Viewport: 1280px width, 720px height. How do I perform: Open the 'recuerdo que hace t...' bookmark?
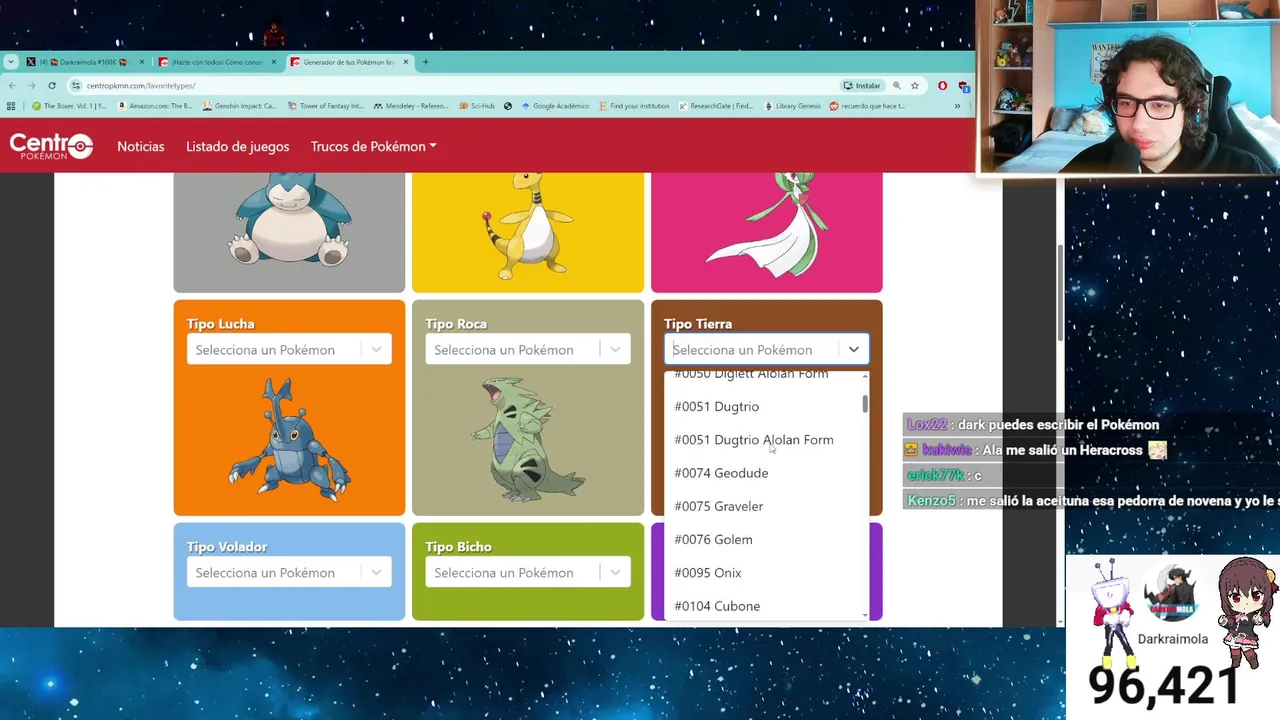868,106
